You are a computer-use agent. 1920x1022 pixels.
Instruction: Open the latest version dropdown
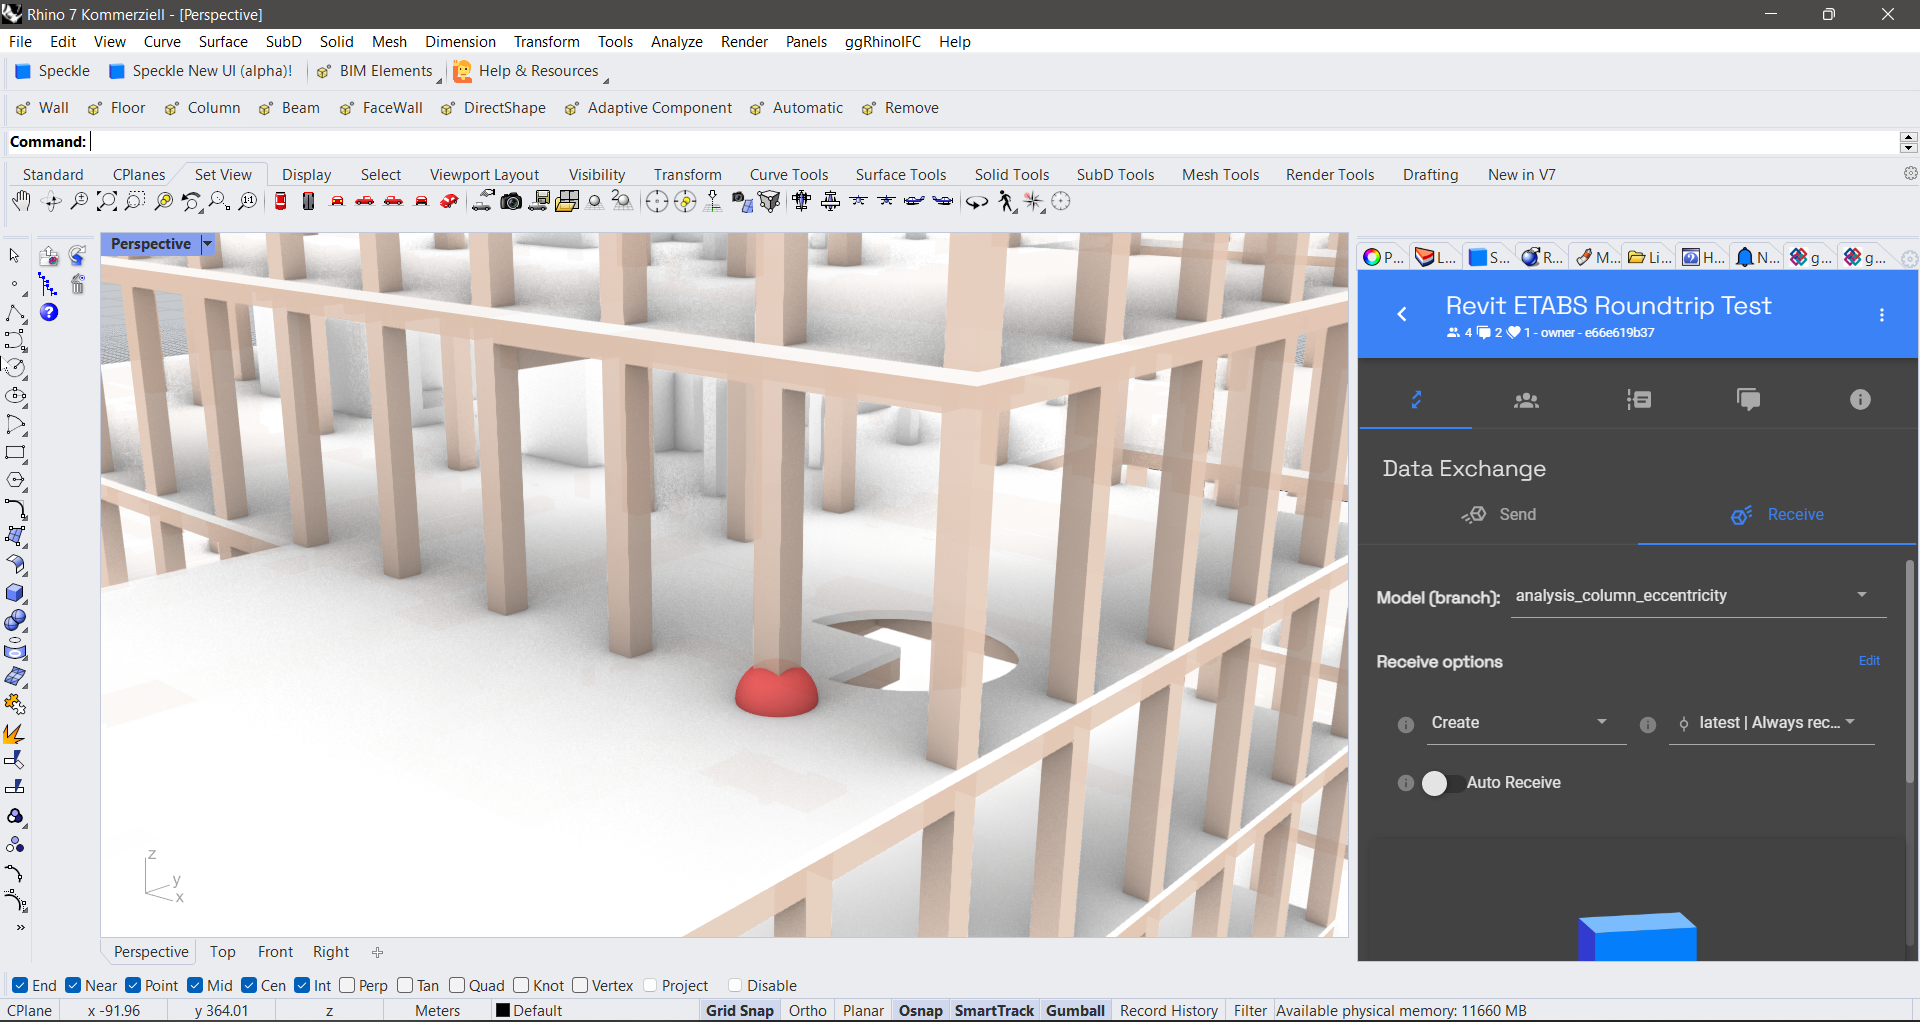point(1771,723)
